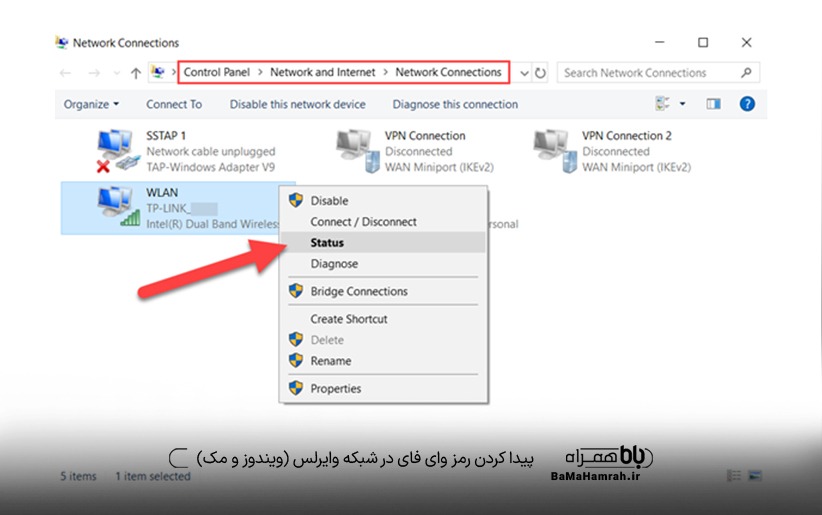Click the WLAN connection name

(x=162, y=192)
